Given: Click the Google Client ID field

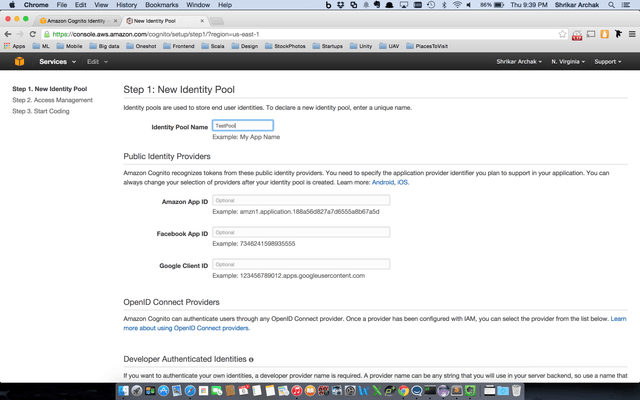Looking at the screenshot, I should 301,264.
